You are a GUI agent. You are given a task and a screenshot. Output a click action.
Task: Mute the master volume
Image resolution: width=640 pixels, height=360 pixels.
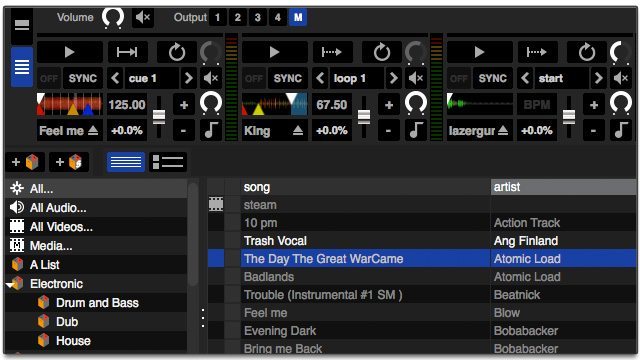pos(143,18)
